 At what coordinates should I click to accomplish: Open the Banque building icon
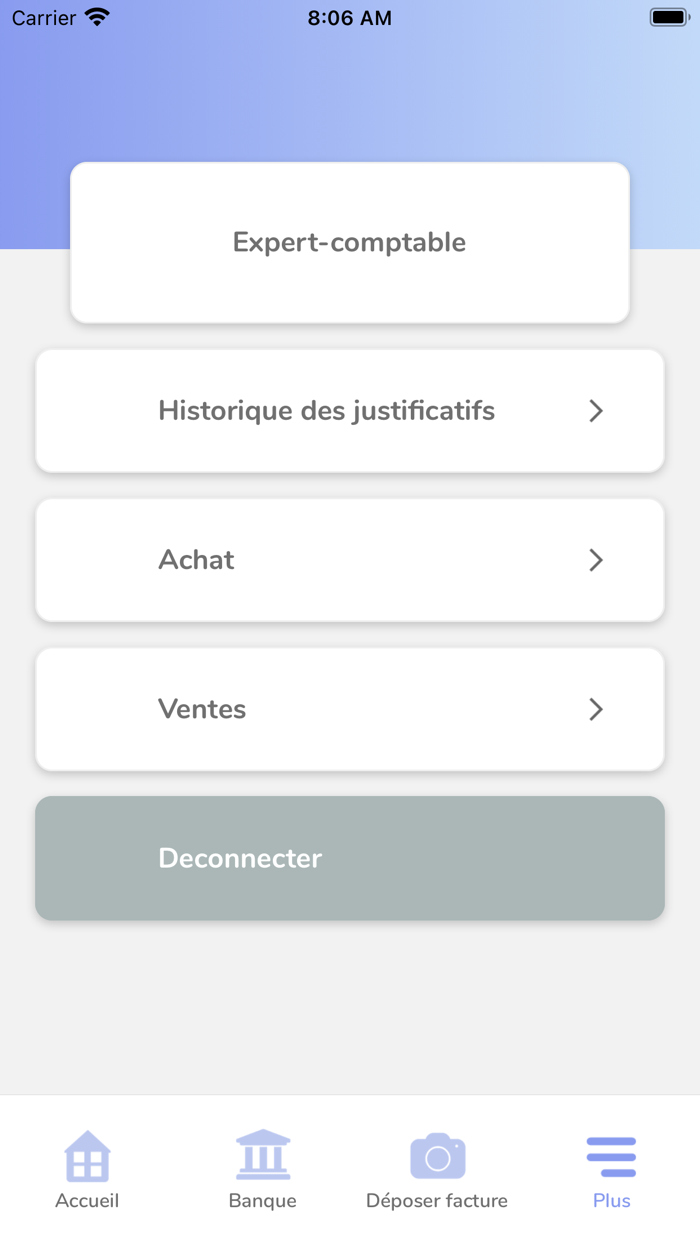tap(262, 1155)
